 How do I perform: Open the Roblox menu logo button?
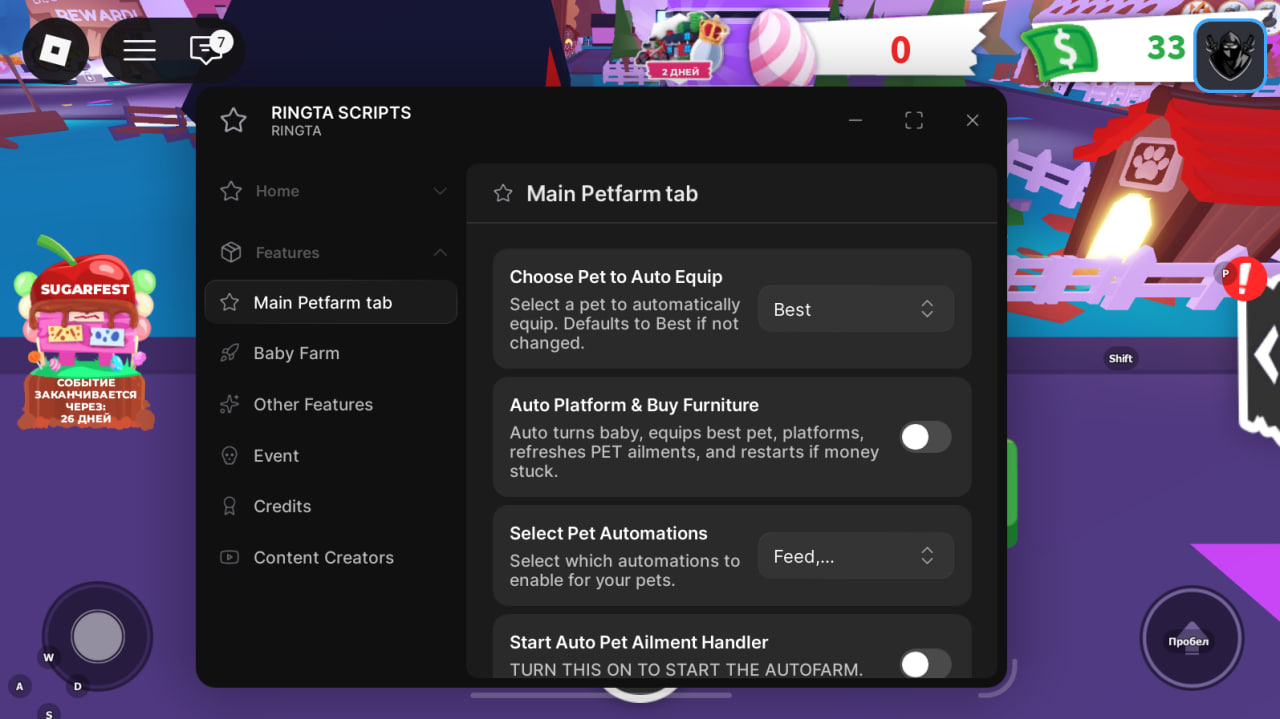coord(56,49)
